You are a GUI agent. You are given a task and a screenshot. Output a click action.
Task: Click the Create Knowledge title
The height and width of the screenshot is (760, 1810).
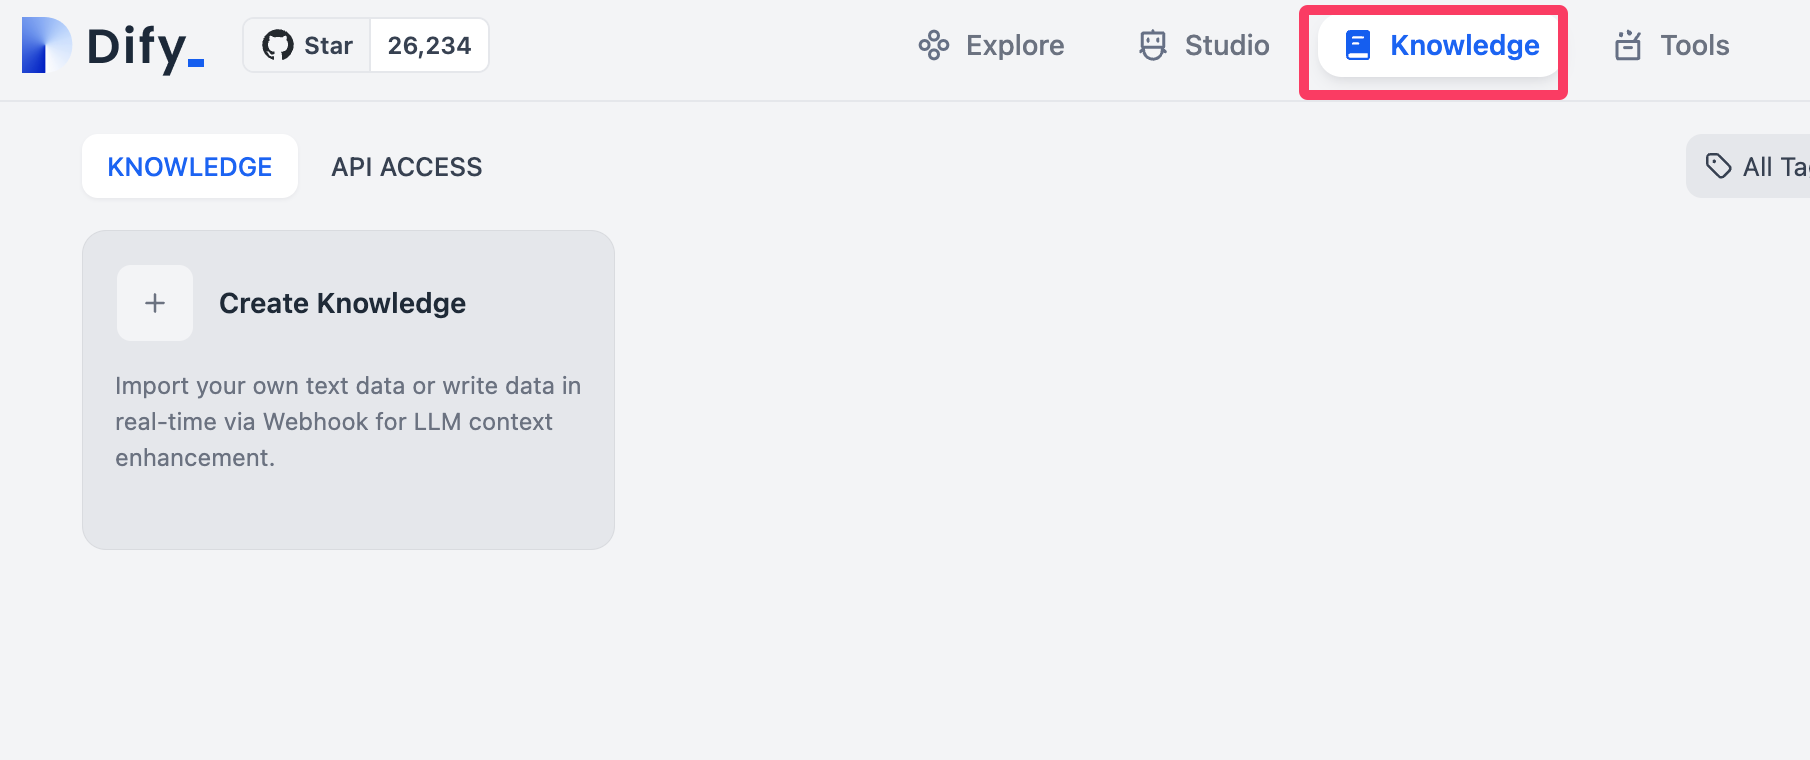click(342, 303)
